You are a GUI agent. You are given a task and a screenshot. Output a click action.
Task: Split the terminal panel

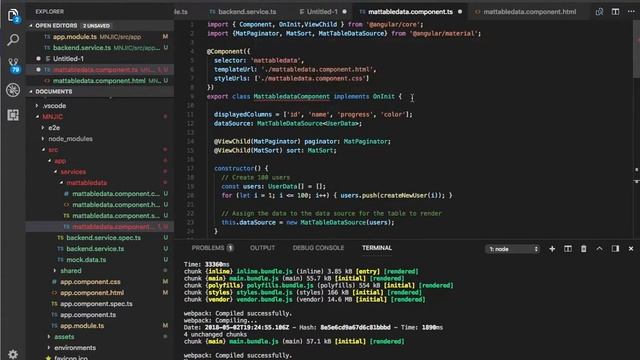tap(568, 249)
